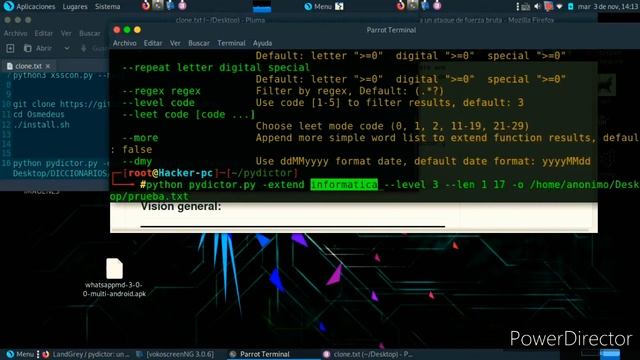
Task: Select the clone.txt tab in Pluma
Action: (28, 66)
